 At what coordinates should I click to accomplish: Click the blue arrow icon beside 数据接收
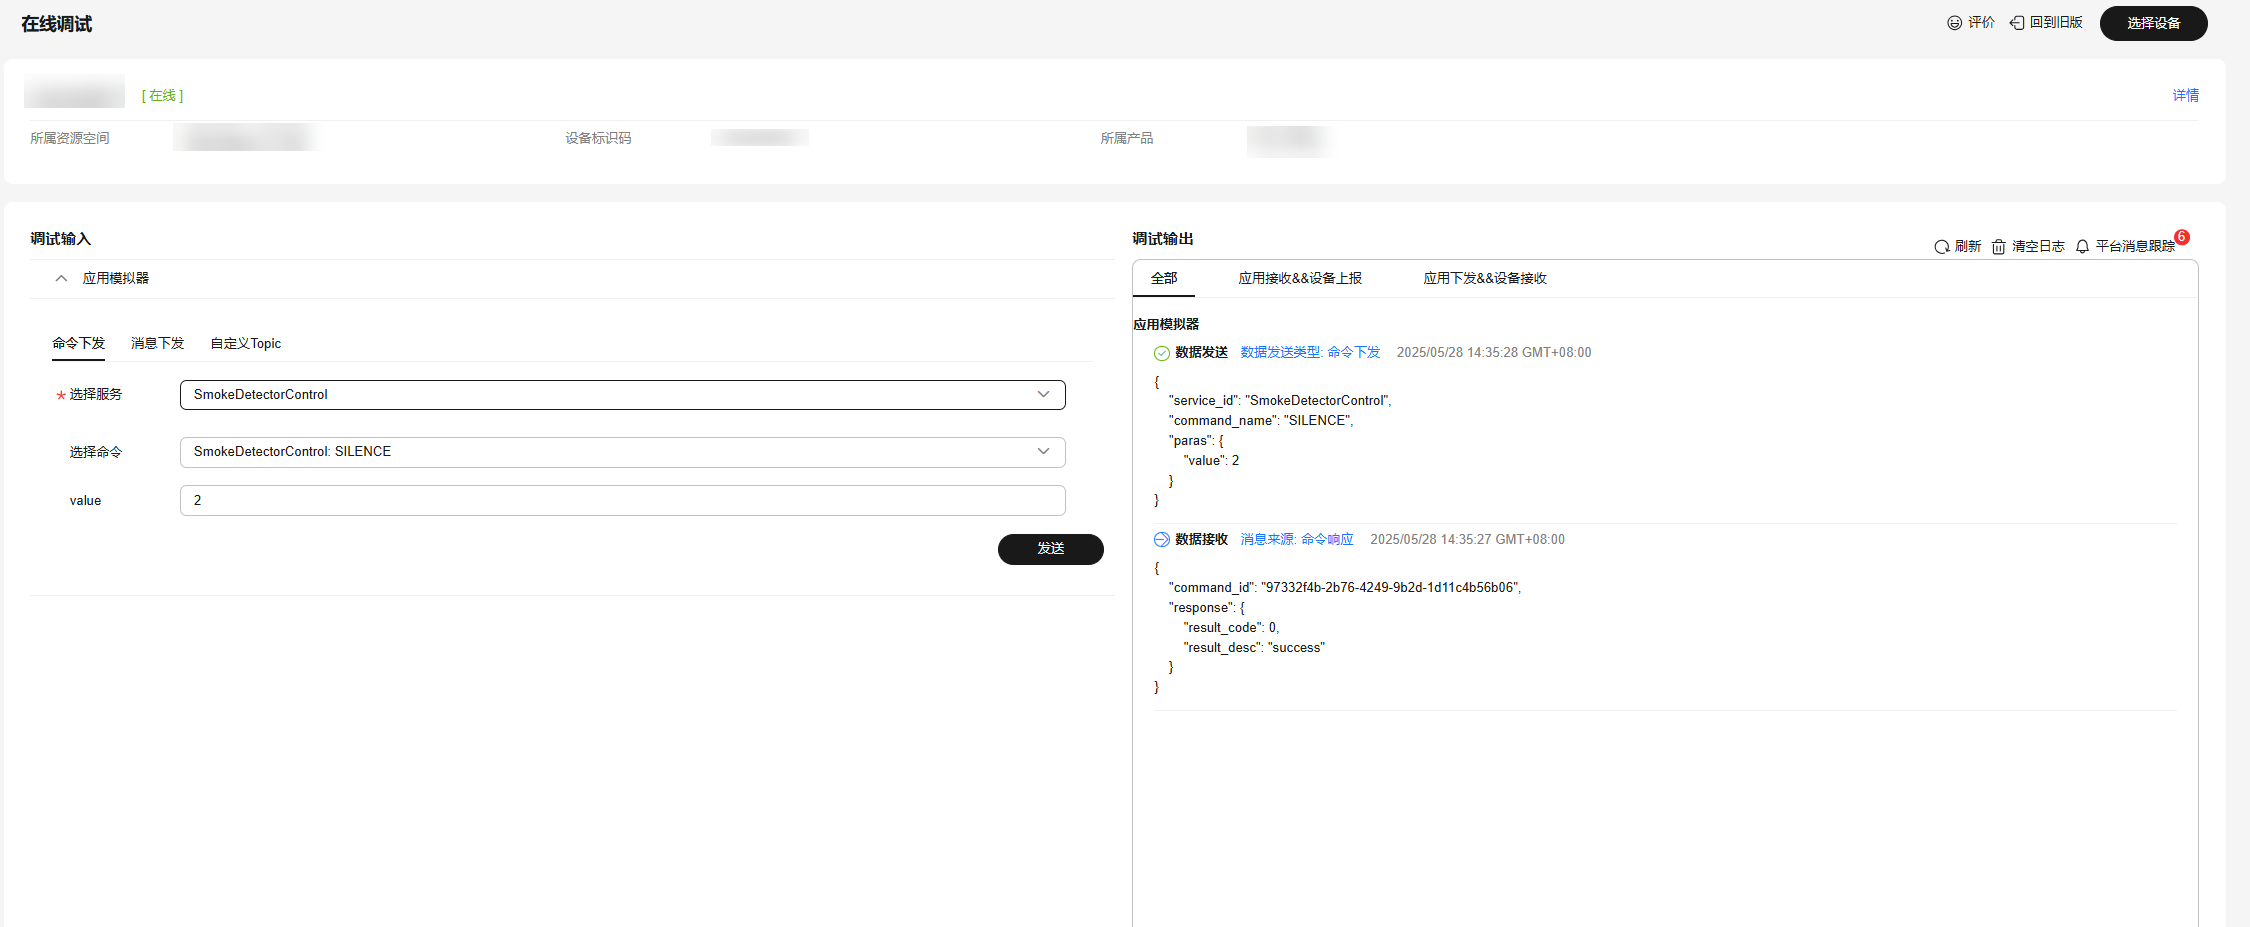click(1161, 540)
